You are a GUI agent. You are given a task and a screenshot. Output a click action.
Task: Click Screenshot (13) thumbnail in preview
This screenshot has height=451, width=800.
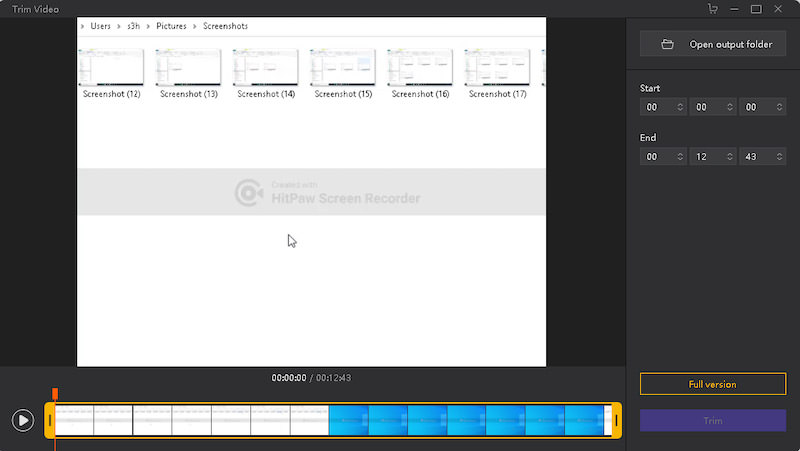coord(188,67)
